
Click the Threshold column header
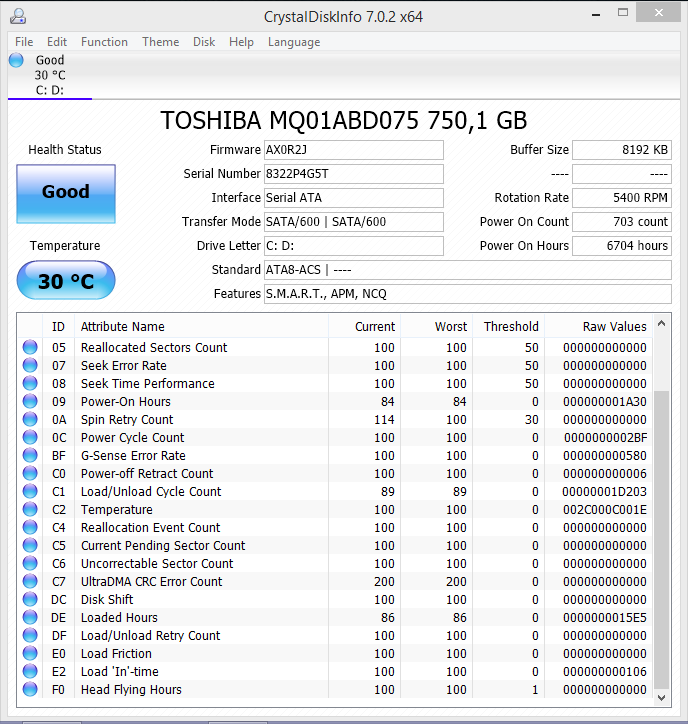pos(508,326)
